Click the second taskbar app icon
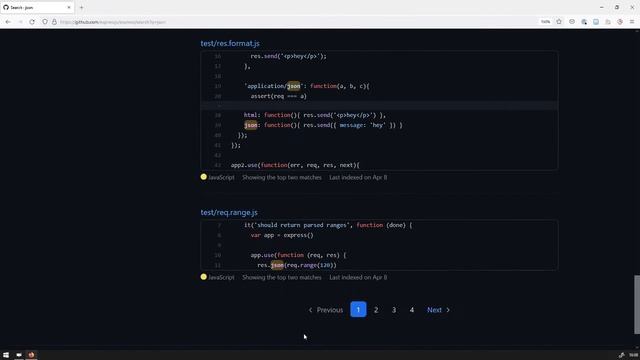Screen dimensions: 640x360 pyautogui.click(x=18, y=355)
